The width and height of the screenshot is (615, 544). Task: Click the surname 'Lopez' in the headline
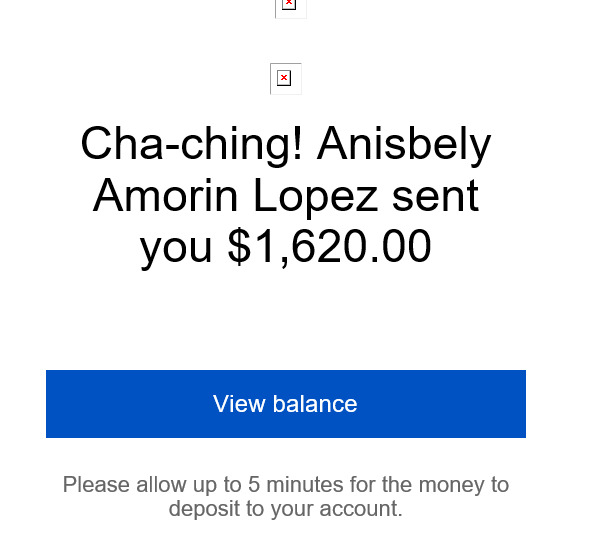point(316,197)
